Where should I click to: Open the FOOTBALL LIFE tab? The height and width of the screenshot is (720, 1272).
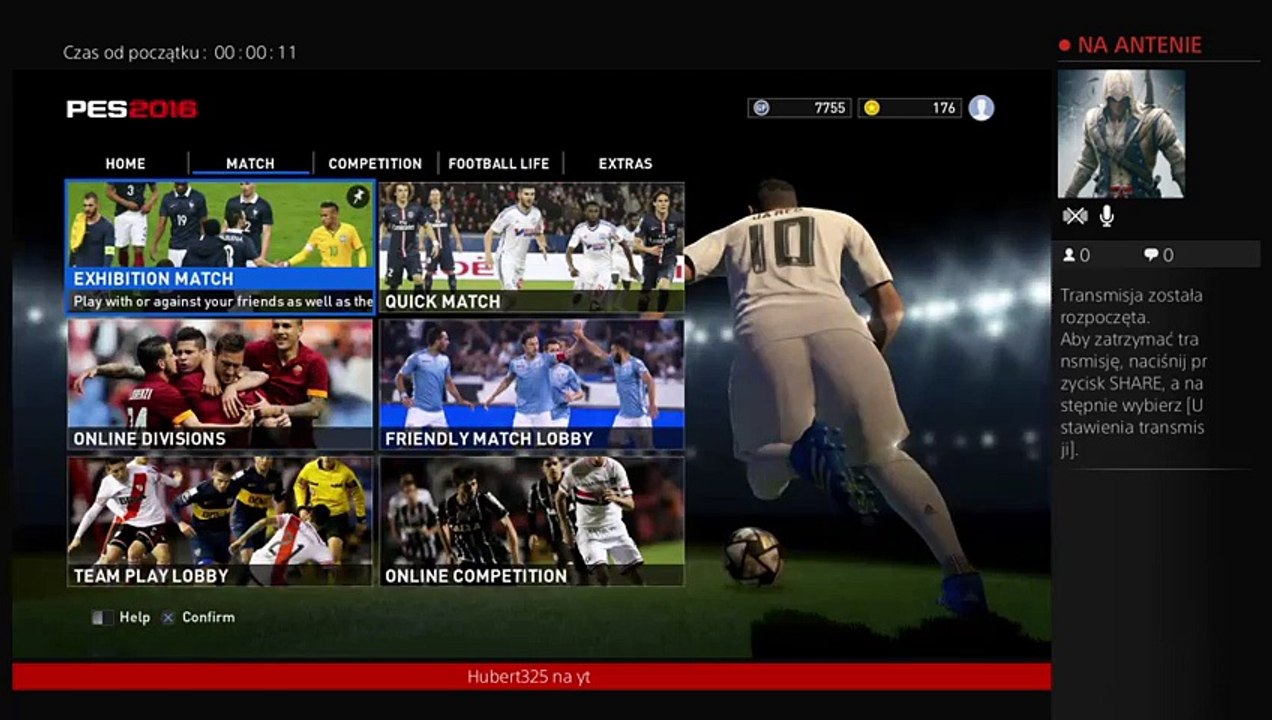click(x=499, y=164)
